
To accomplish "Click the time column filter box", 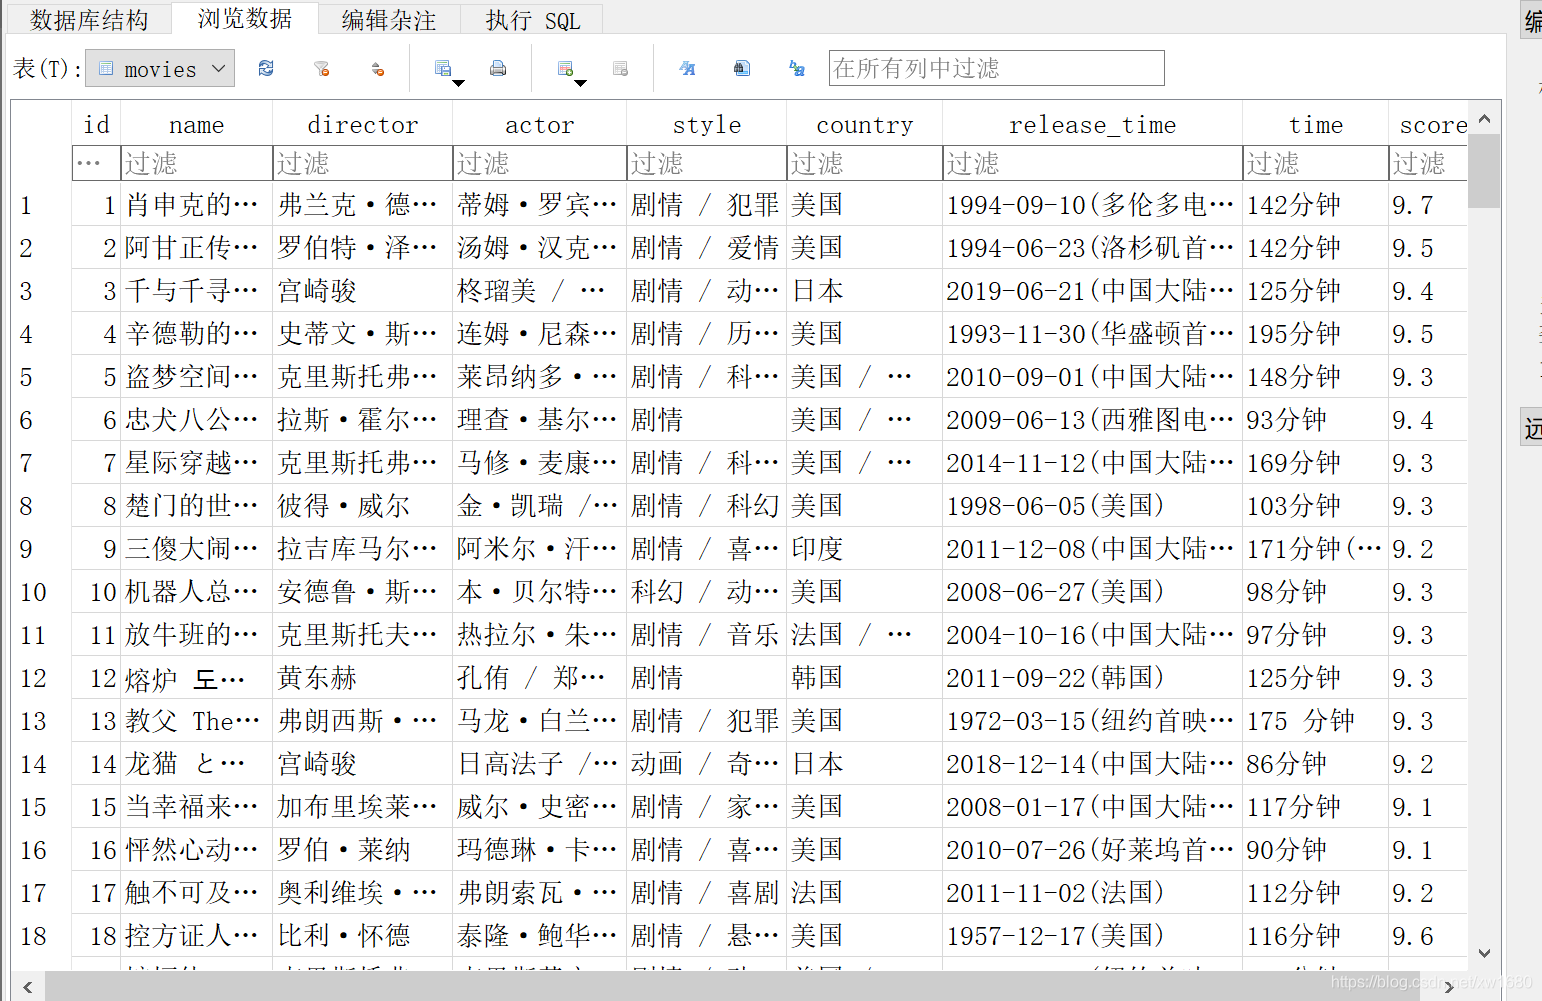I will 1315,163.
